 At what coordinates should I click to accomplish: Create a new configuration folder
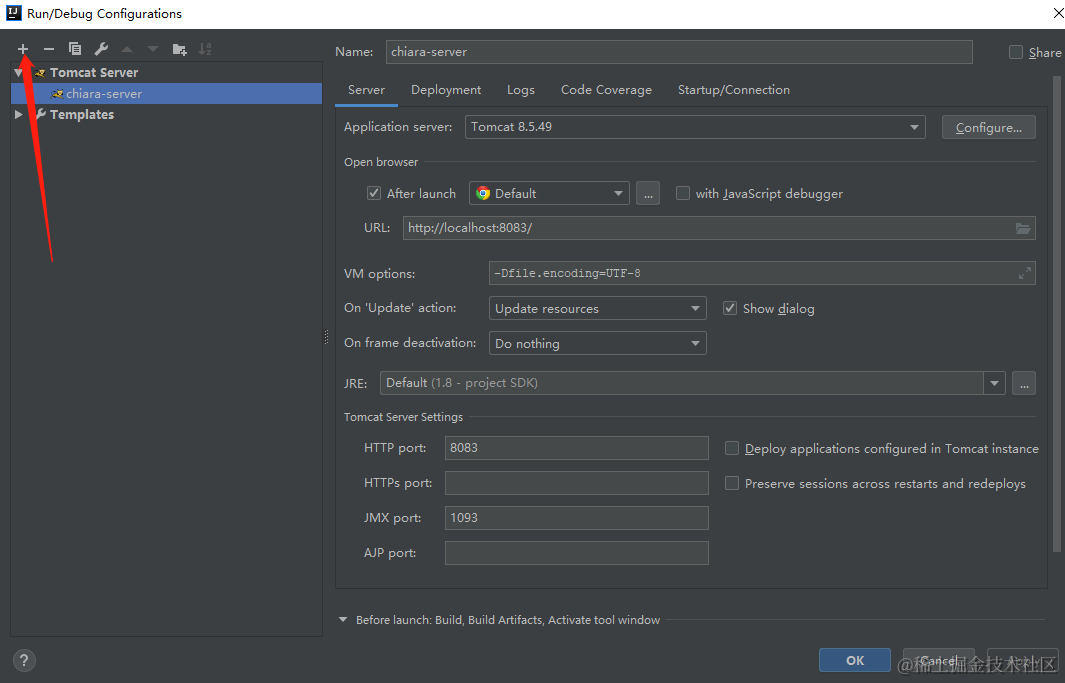179,49
